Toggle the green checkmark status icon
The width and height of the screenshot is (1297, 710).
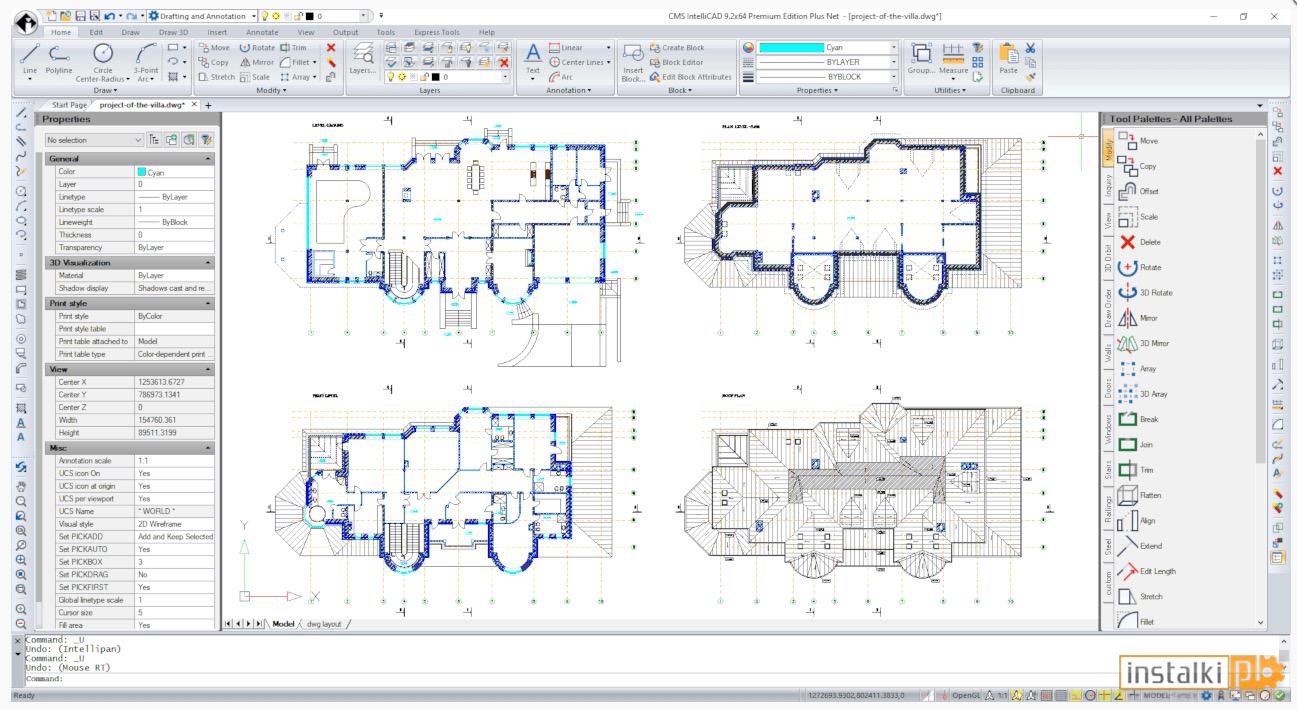(x=1281, y=695)
